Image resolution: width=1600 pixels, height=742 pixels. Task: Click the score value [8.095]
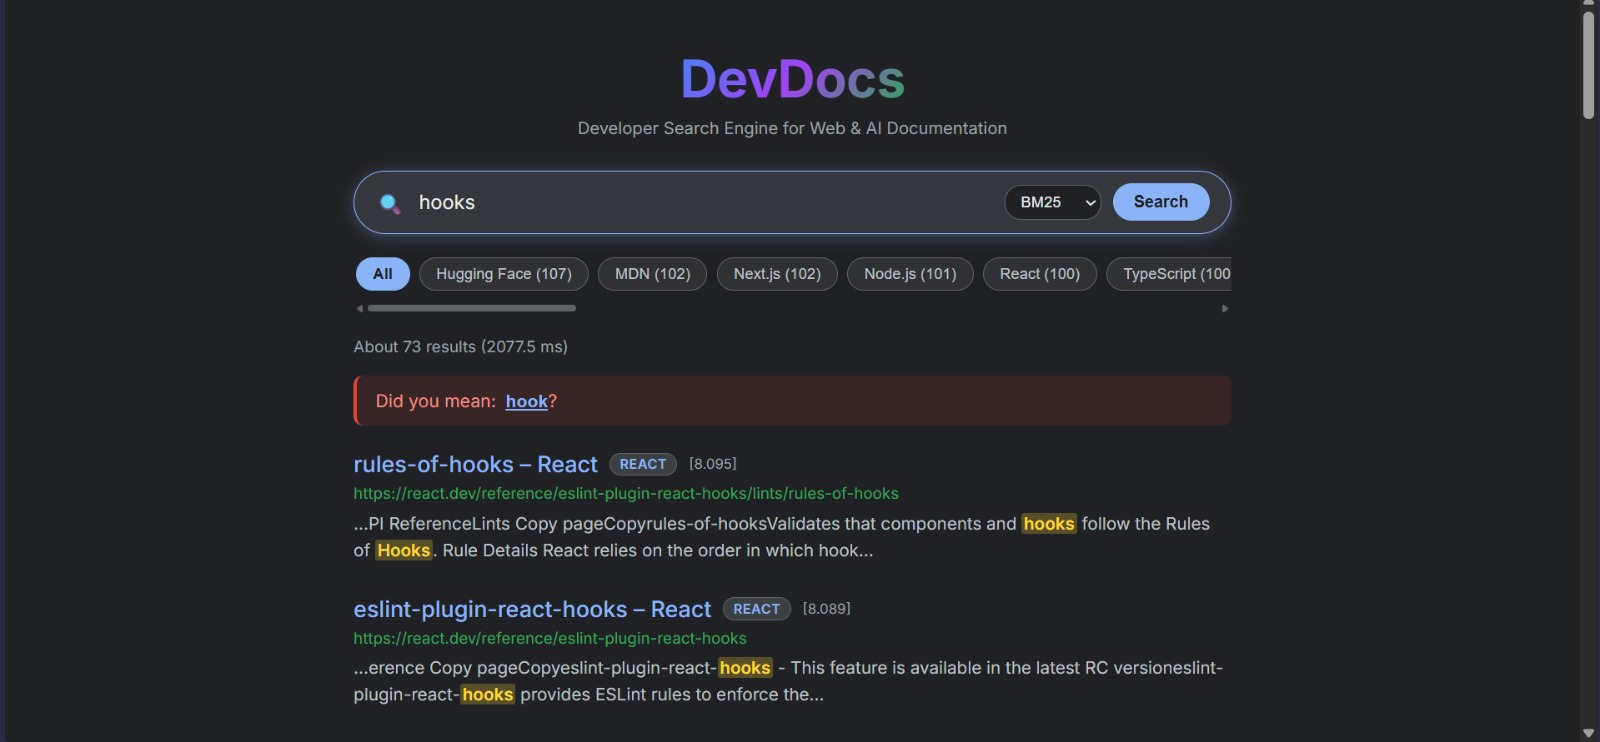[713, 464]
